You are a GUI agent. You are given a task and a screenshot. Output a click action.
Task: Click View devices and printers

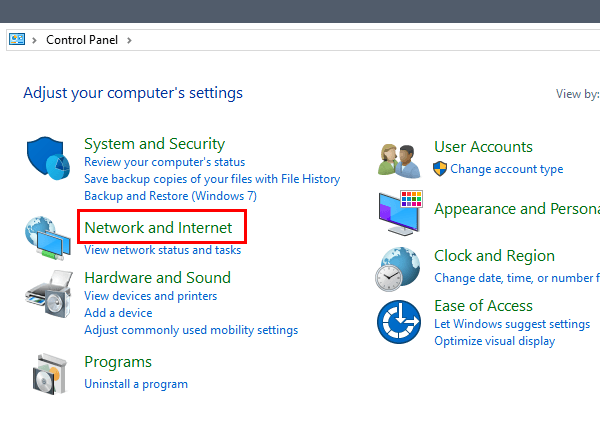point(151,296)
